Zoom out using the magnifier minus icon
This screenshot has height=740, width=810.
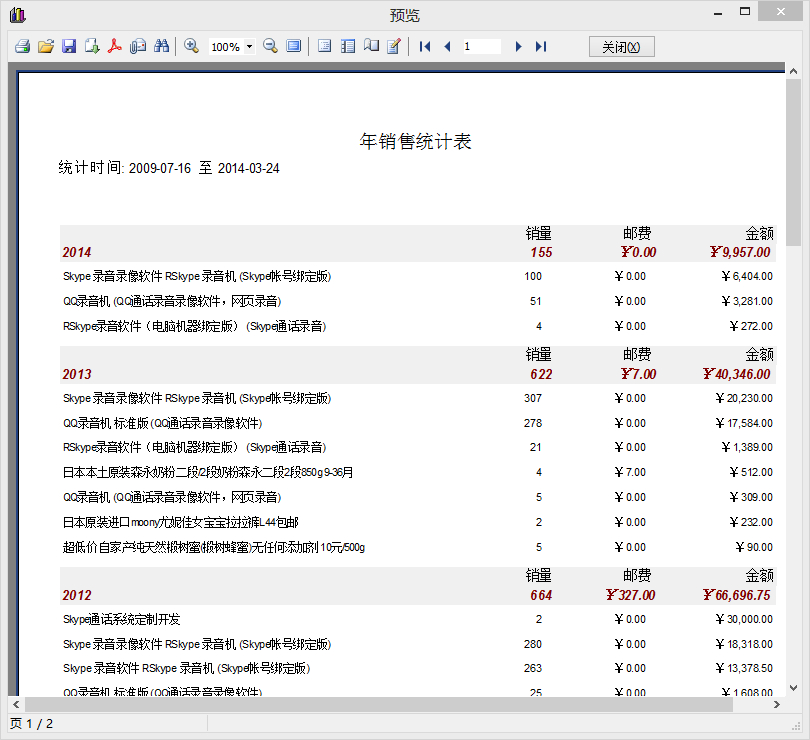pyautogui.click(x=270, y=47)
